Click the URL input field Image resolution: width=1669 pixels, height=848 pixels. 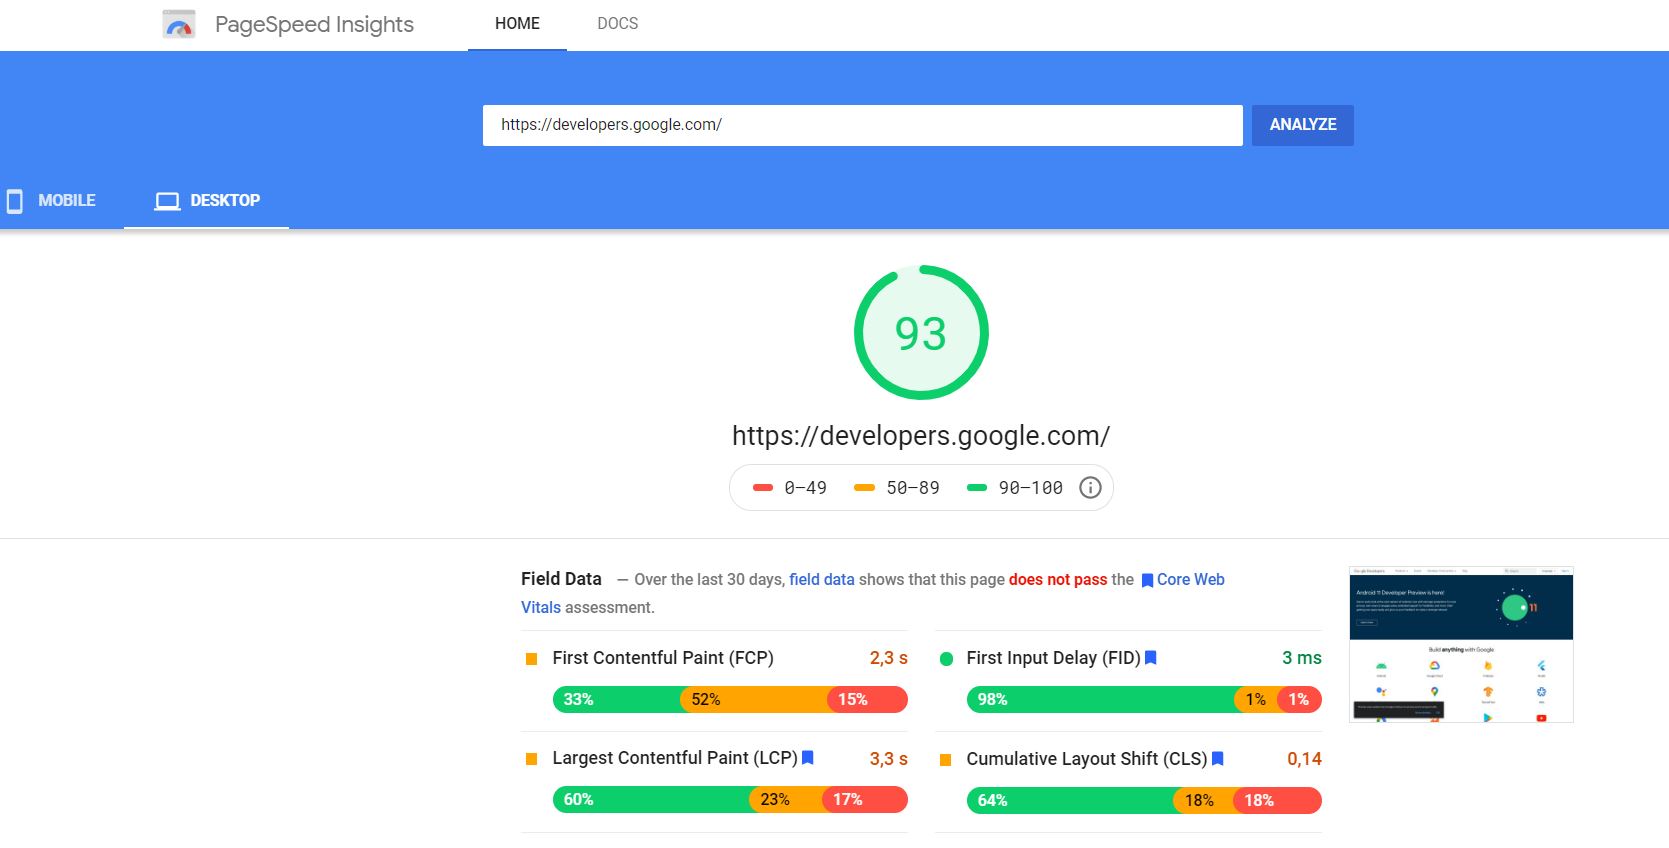coord(863,125)
